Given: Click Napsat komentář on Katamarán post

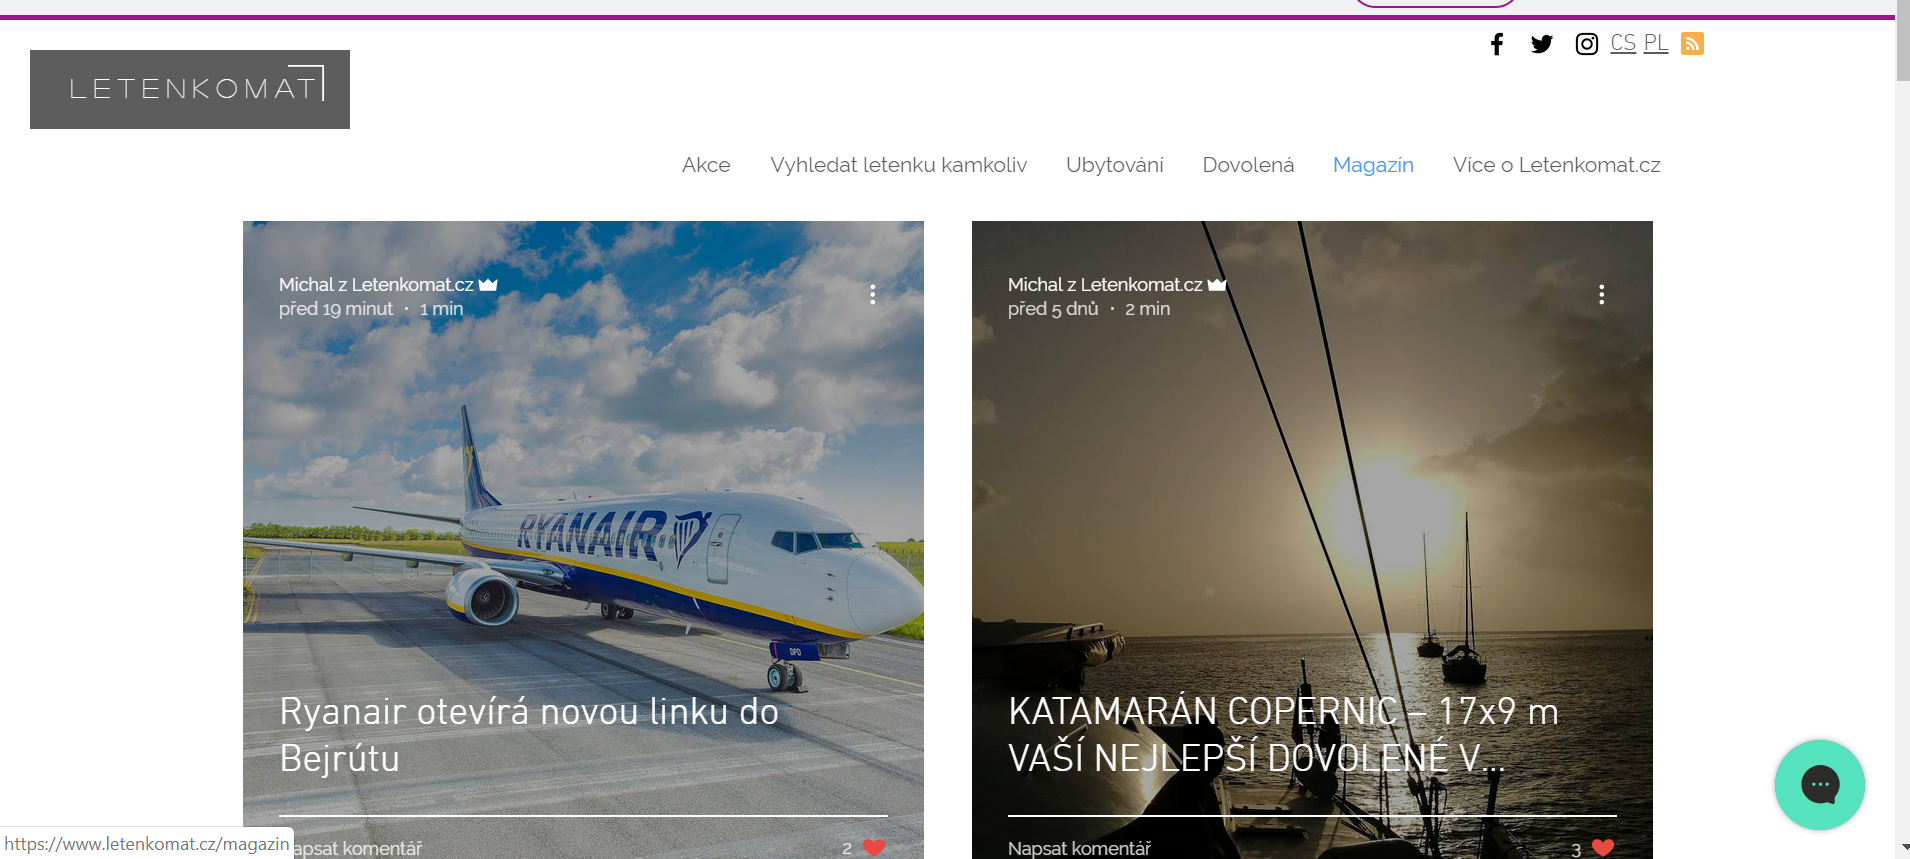Looking at the screenshot, I should point(1079,848).
